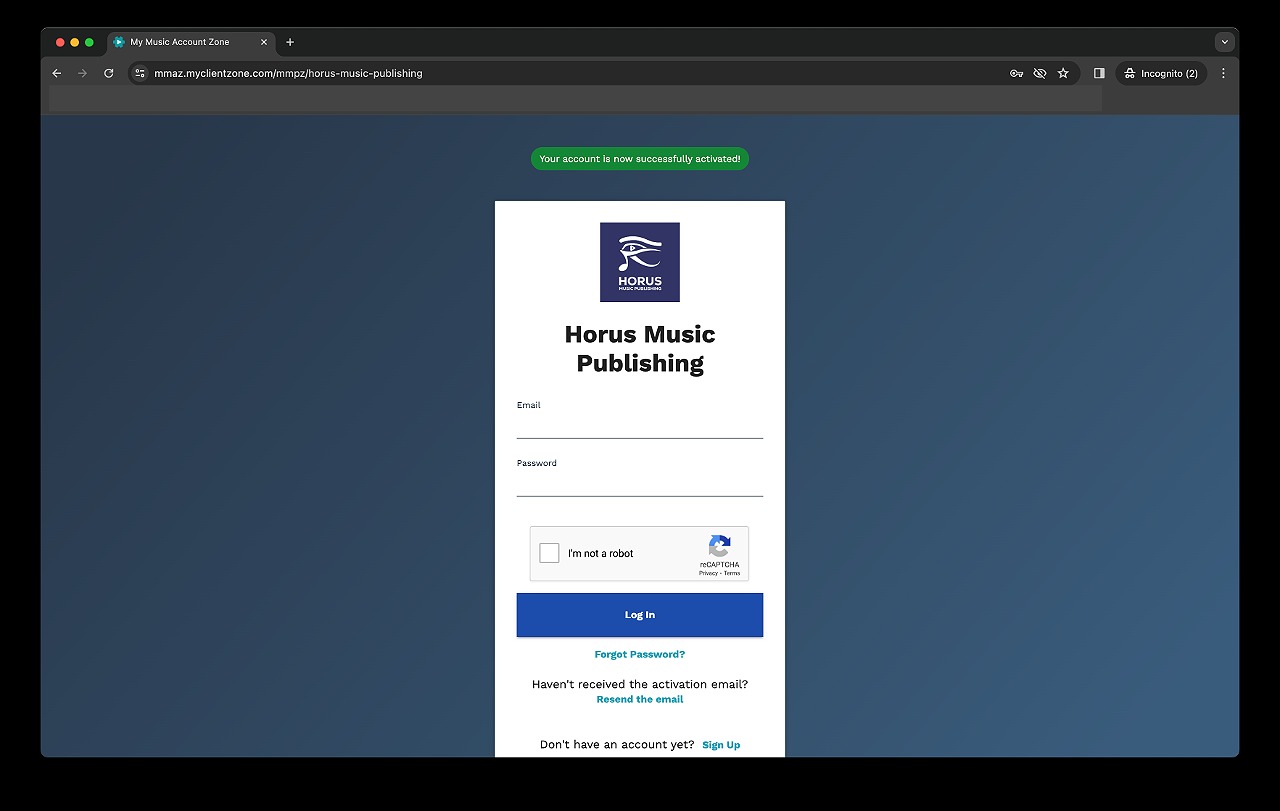The height and width of the screenshot is (811, 1280).
Task: Open the Forgot Password link
Action: [640, 654]
